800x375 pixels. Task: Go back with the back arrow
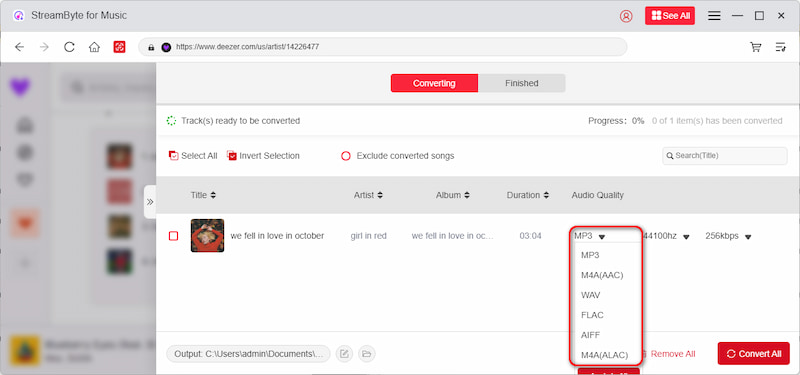click(19, 47)
